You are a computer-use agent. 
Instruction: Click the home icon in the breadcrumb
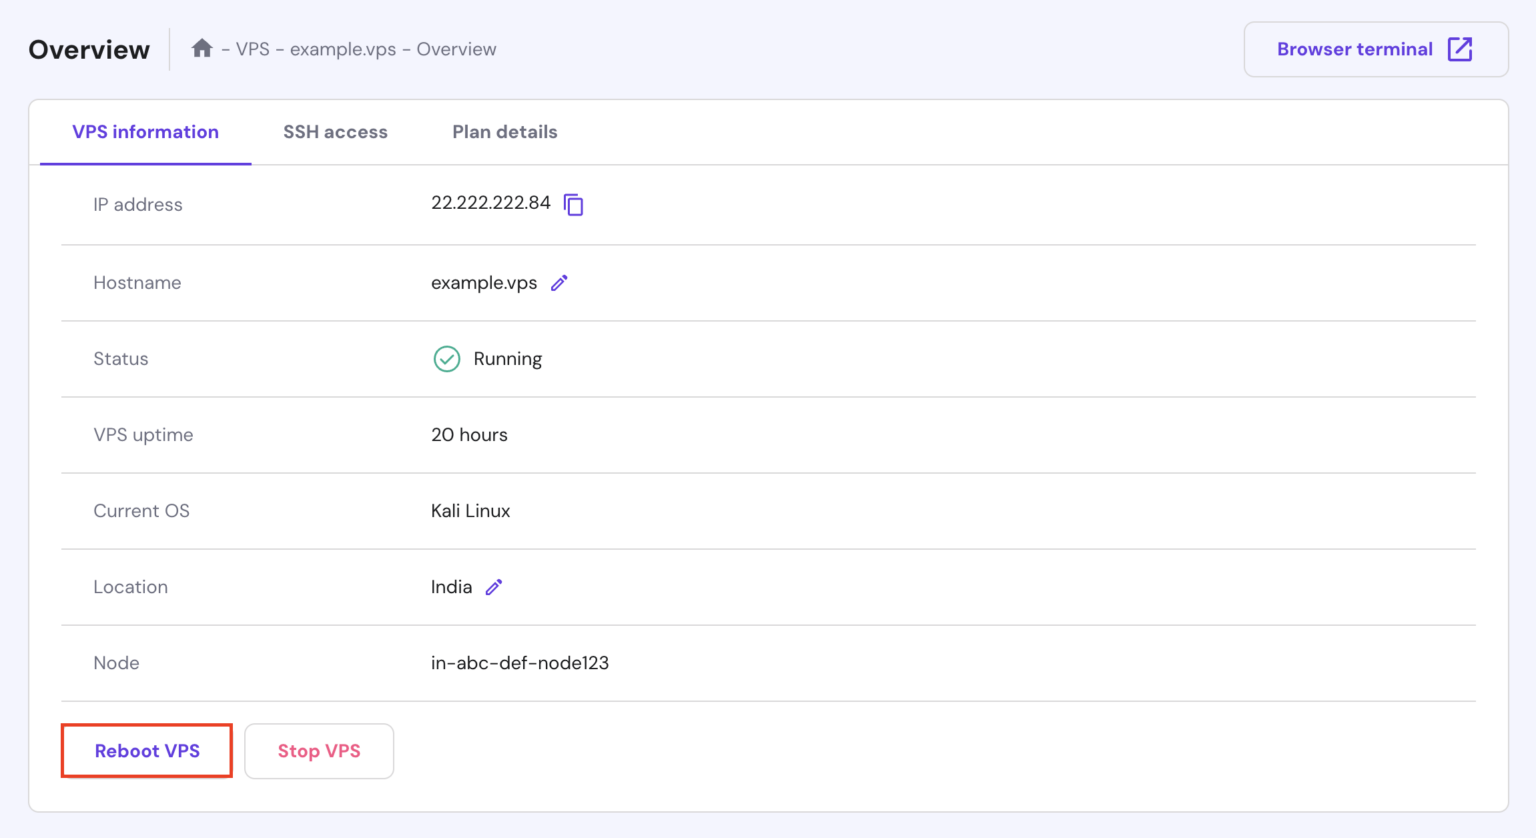tap(202, 48)
